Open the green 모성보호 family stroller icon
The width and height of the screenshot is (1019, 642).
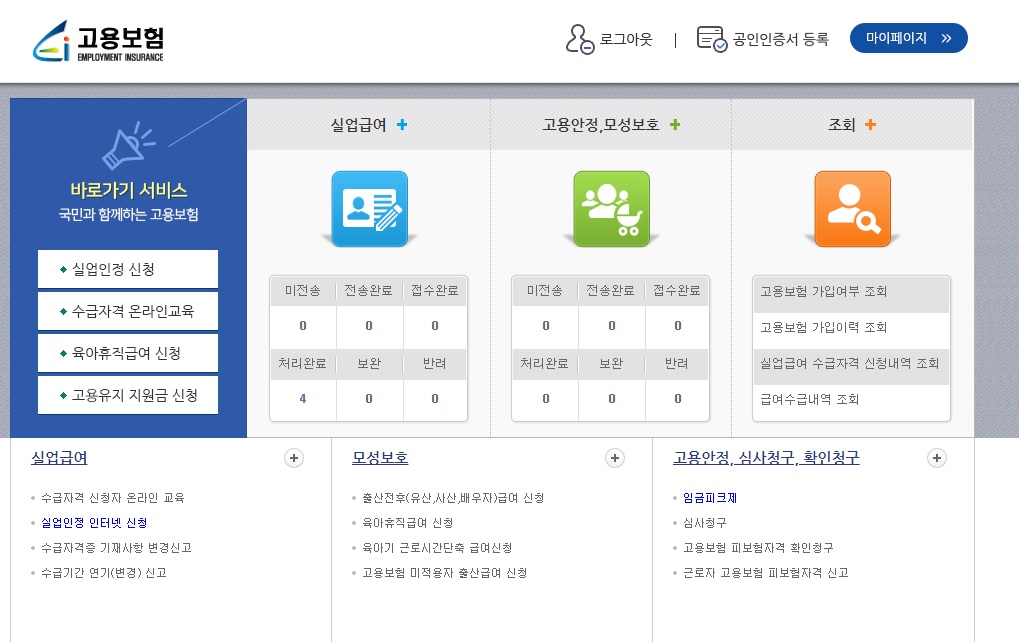(612, 209)
